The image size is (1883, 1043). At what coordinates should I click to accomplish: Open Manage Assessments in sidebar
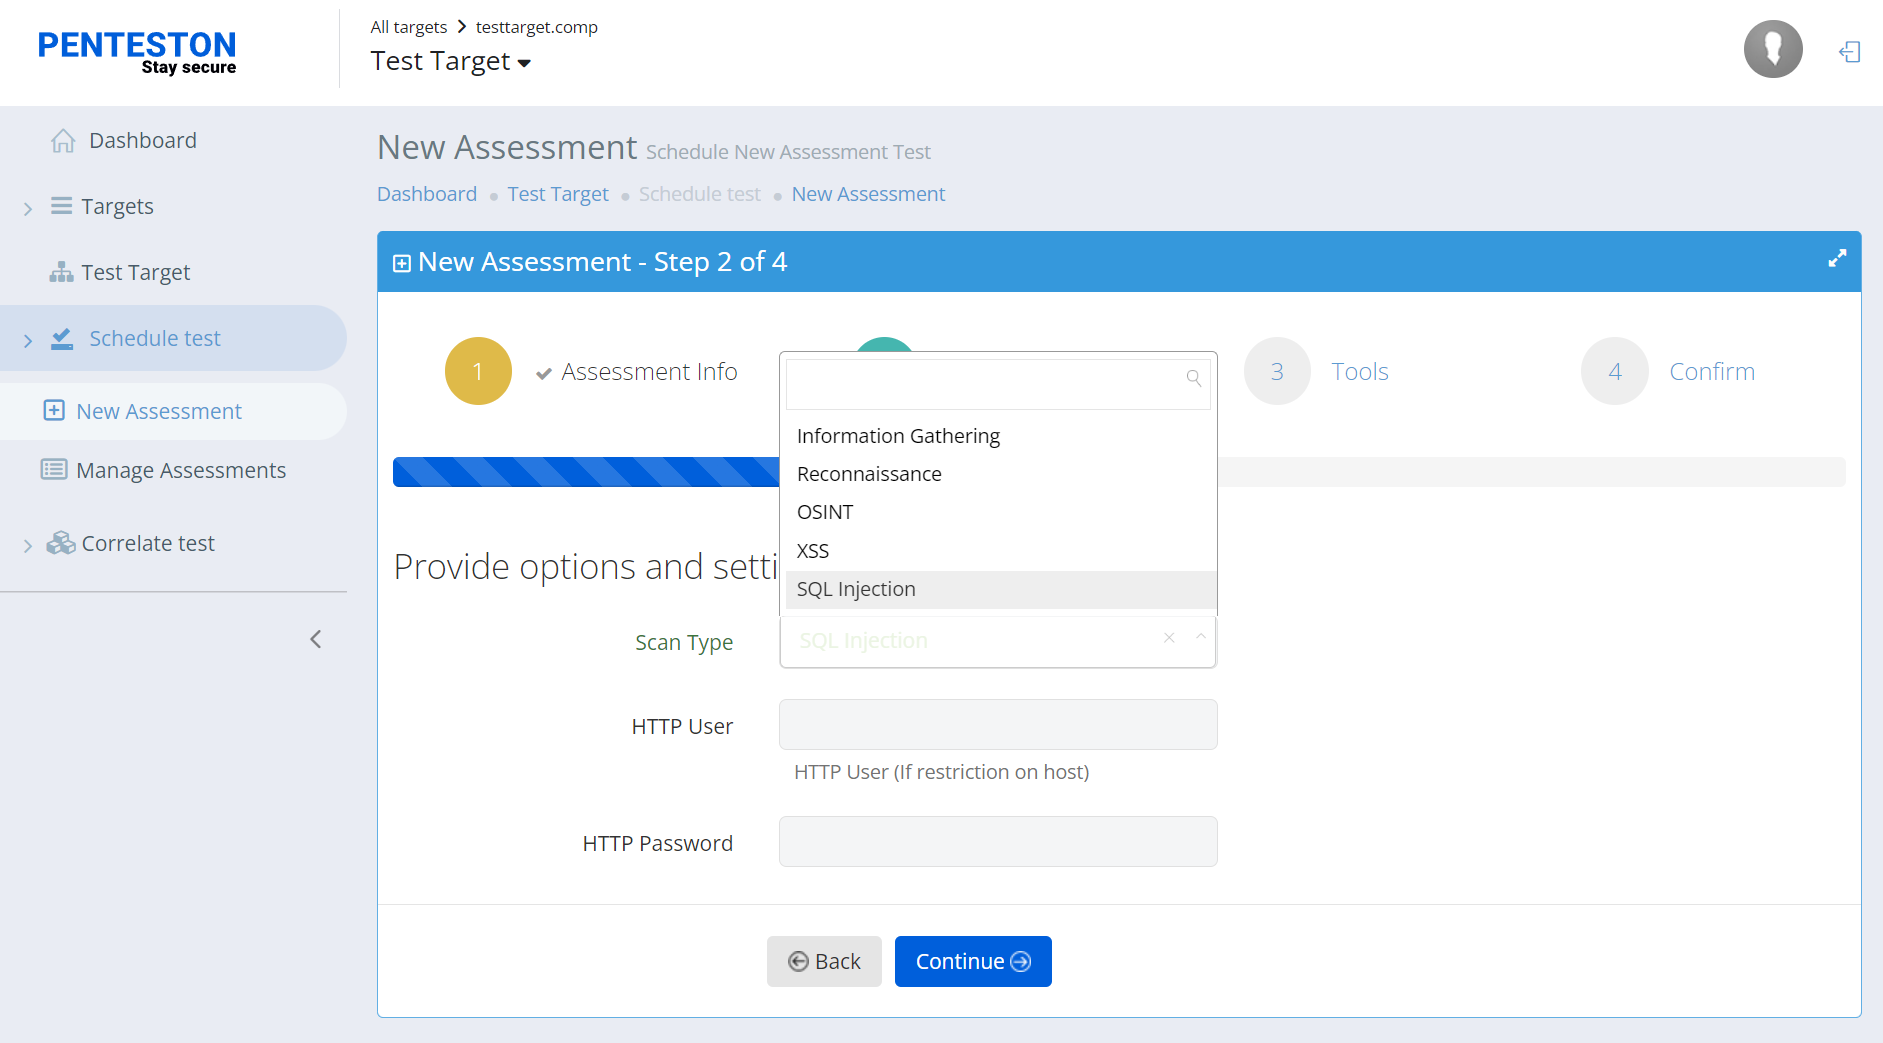coord(181,470)
